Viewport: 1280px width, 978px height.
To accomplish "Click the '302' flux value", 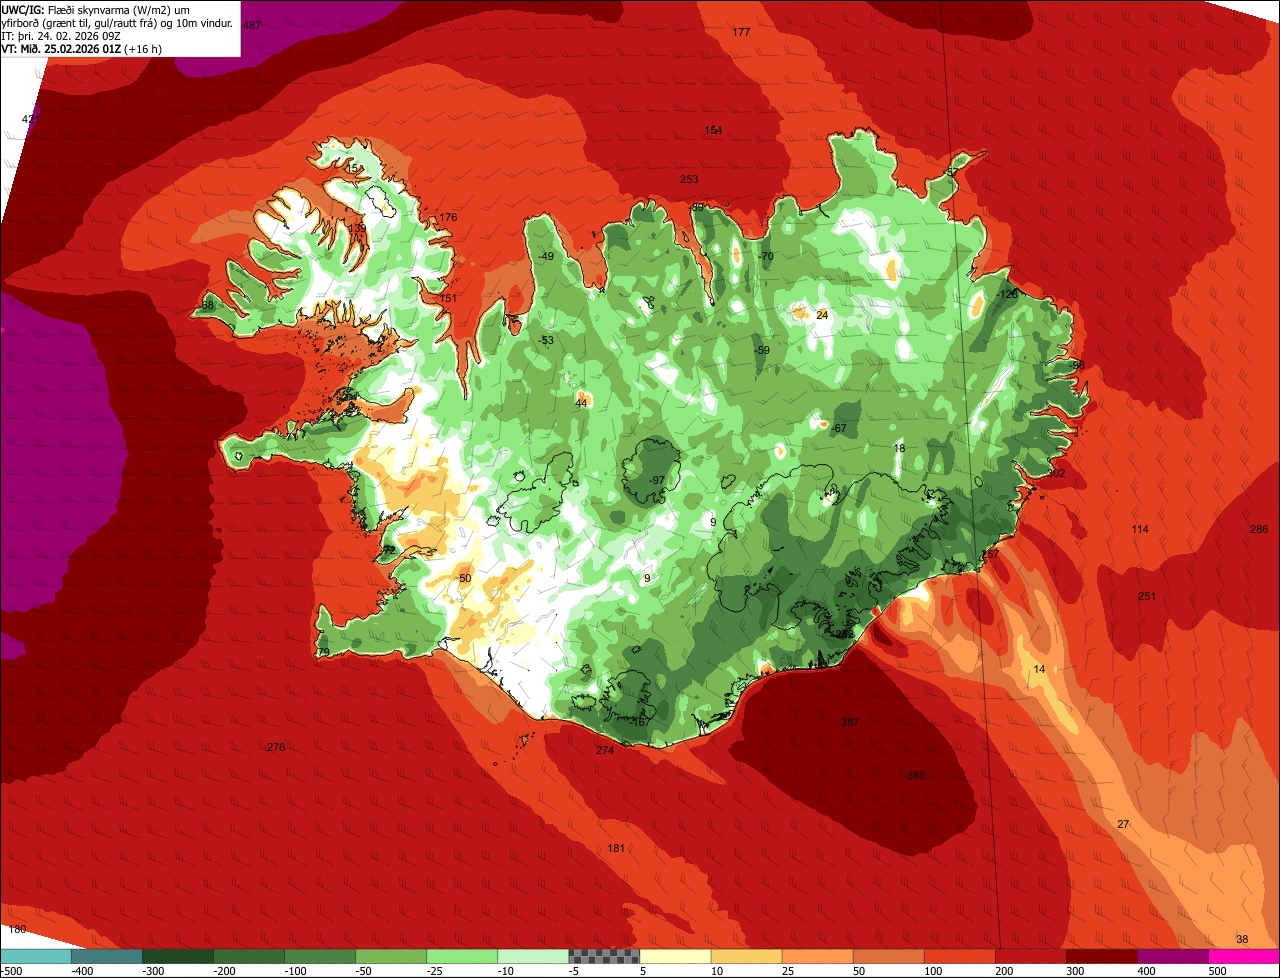I will tap(1056, 473).
